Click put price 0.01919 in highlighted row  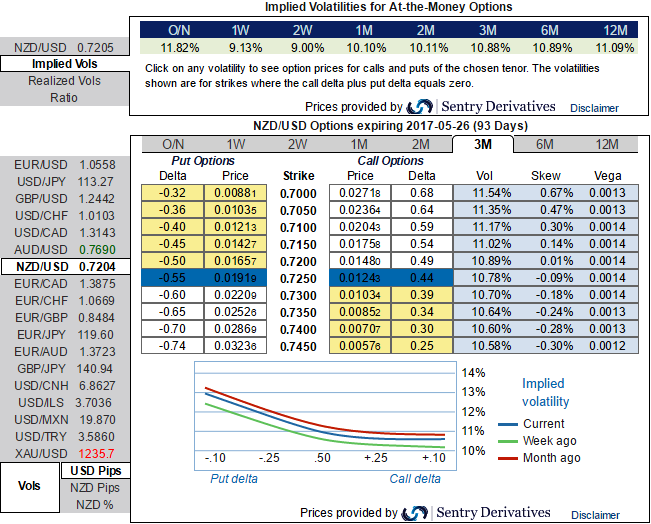(x=235, y=278)
